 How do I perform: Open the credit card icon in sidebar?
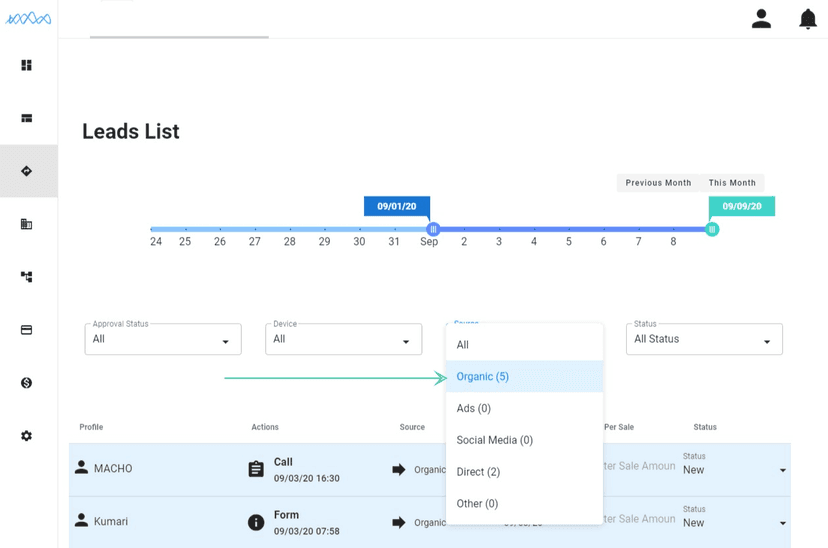point(27,330)
